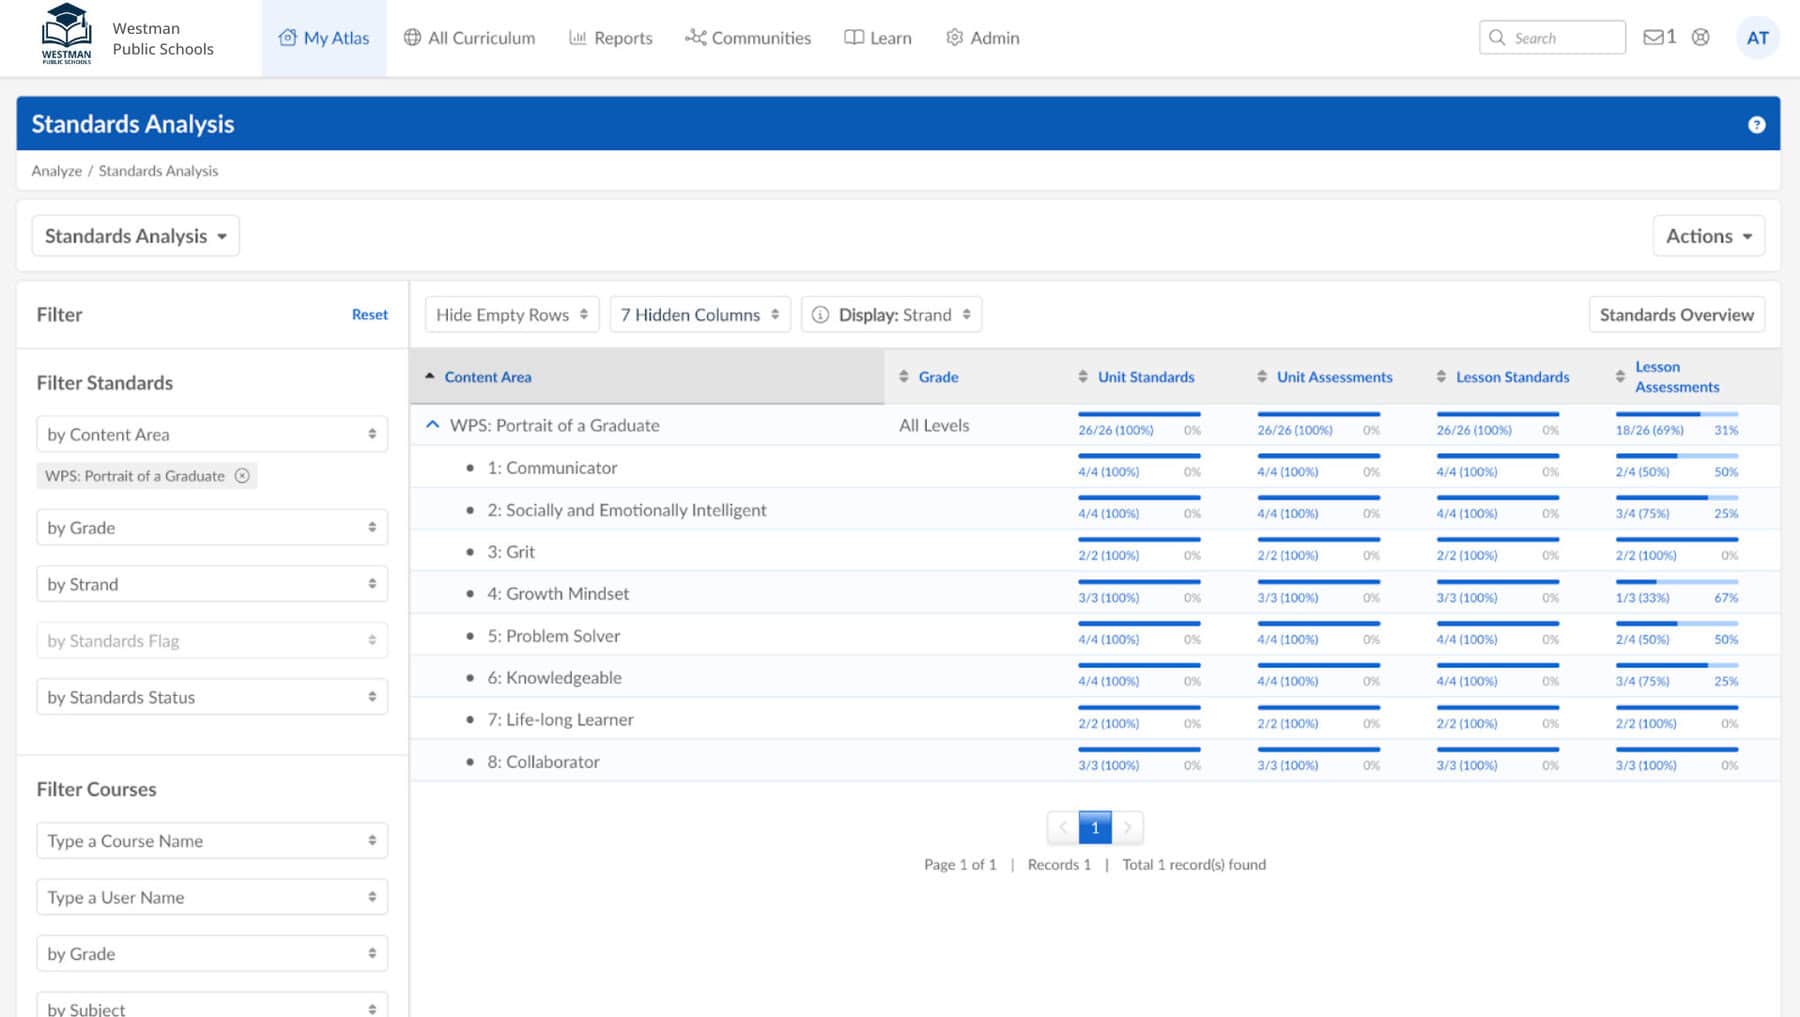Open the AT user avatar menu
This screenshot has height=1017, width=1800.
[1757, 38]
